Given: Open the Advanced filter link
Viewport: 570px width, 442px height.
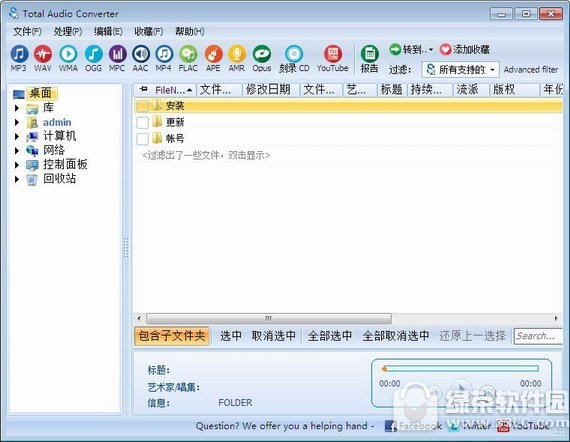Looking at the screenshot, I should (x=531, y=69).
